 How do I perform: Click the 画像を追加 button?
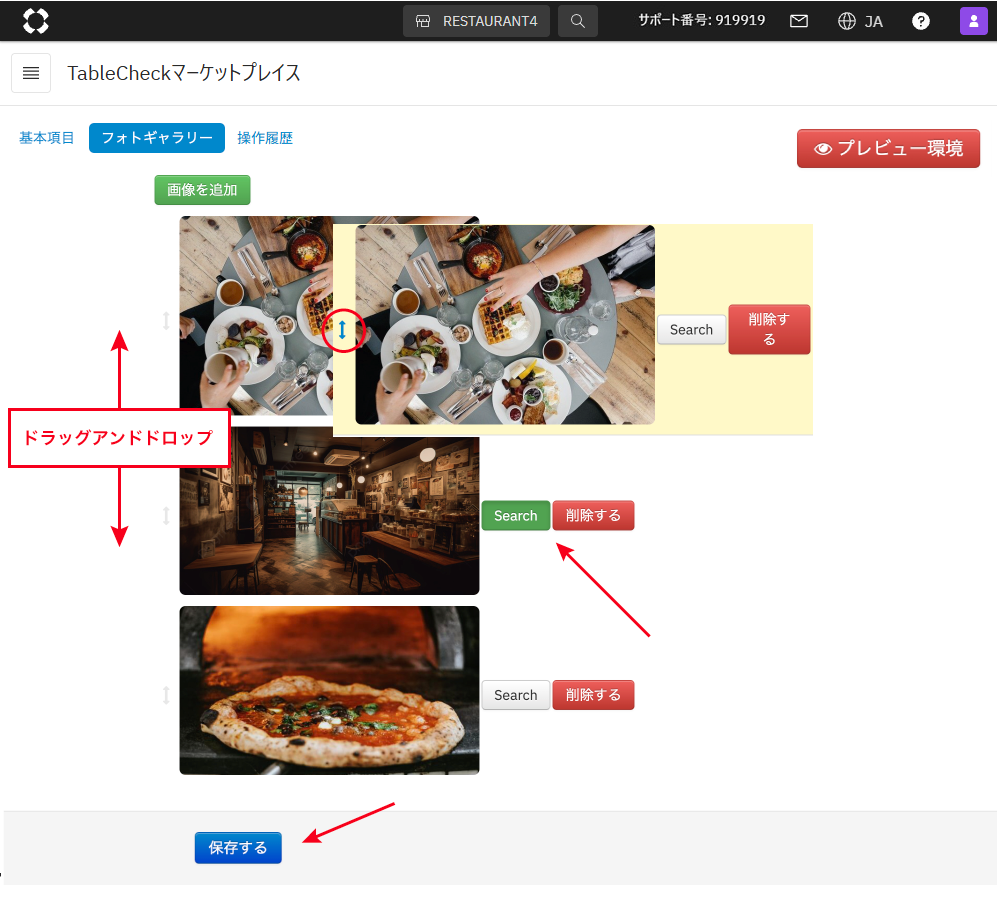click(x=202, y=190)
